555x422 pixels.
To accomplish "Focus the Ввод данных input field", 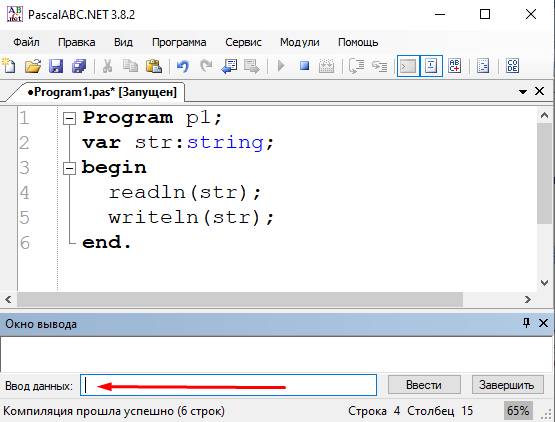I will tap(228, 385).
